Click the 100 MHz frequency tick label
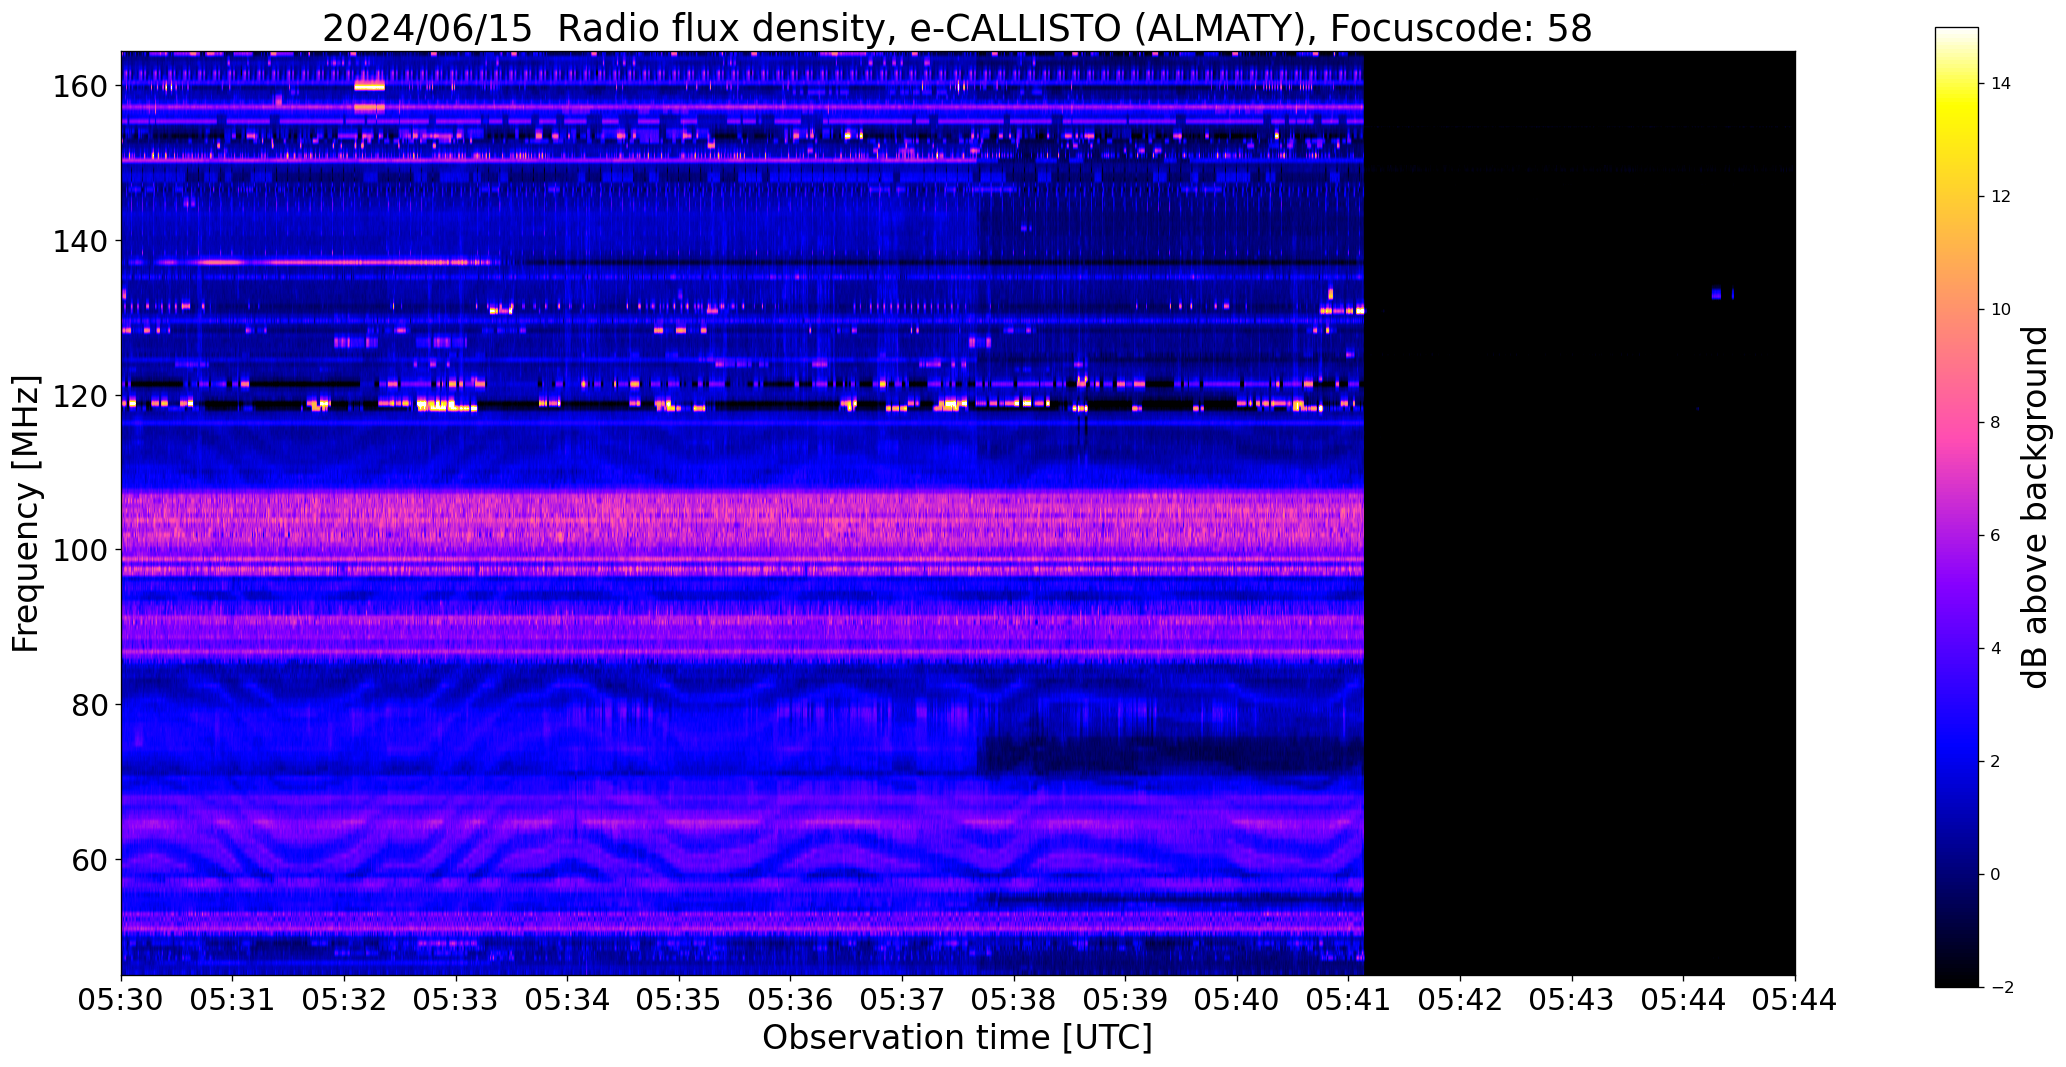Viewport: 2066px width, 1067px height. point(79,550)
